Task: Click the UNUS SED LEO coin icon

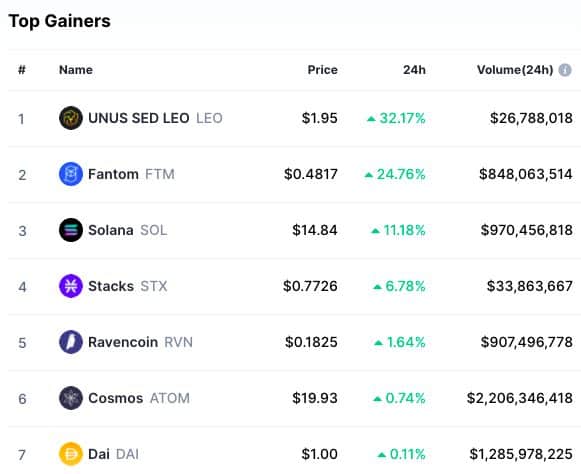Action: pos(71,118)
